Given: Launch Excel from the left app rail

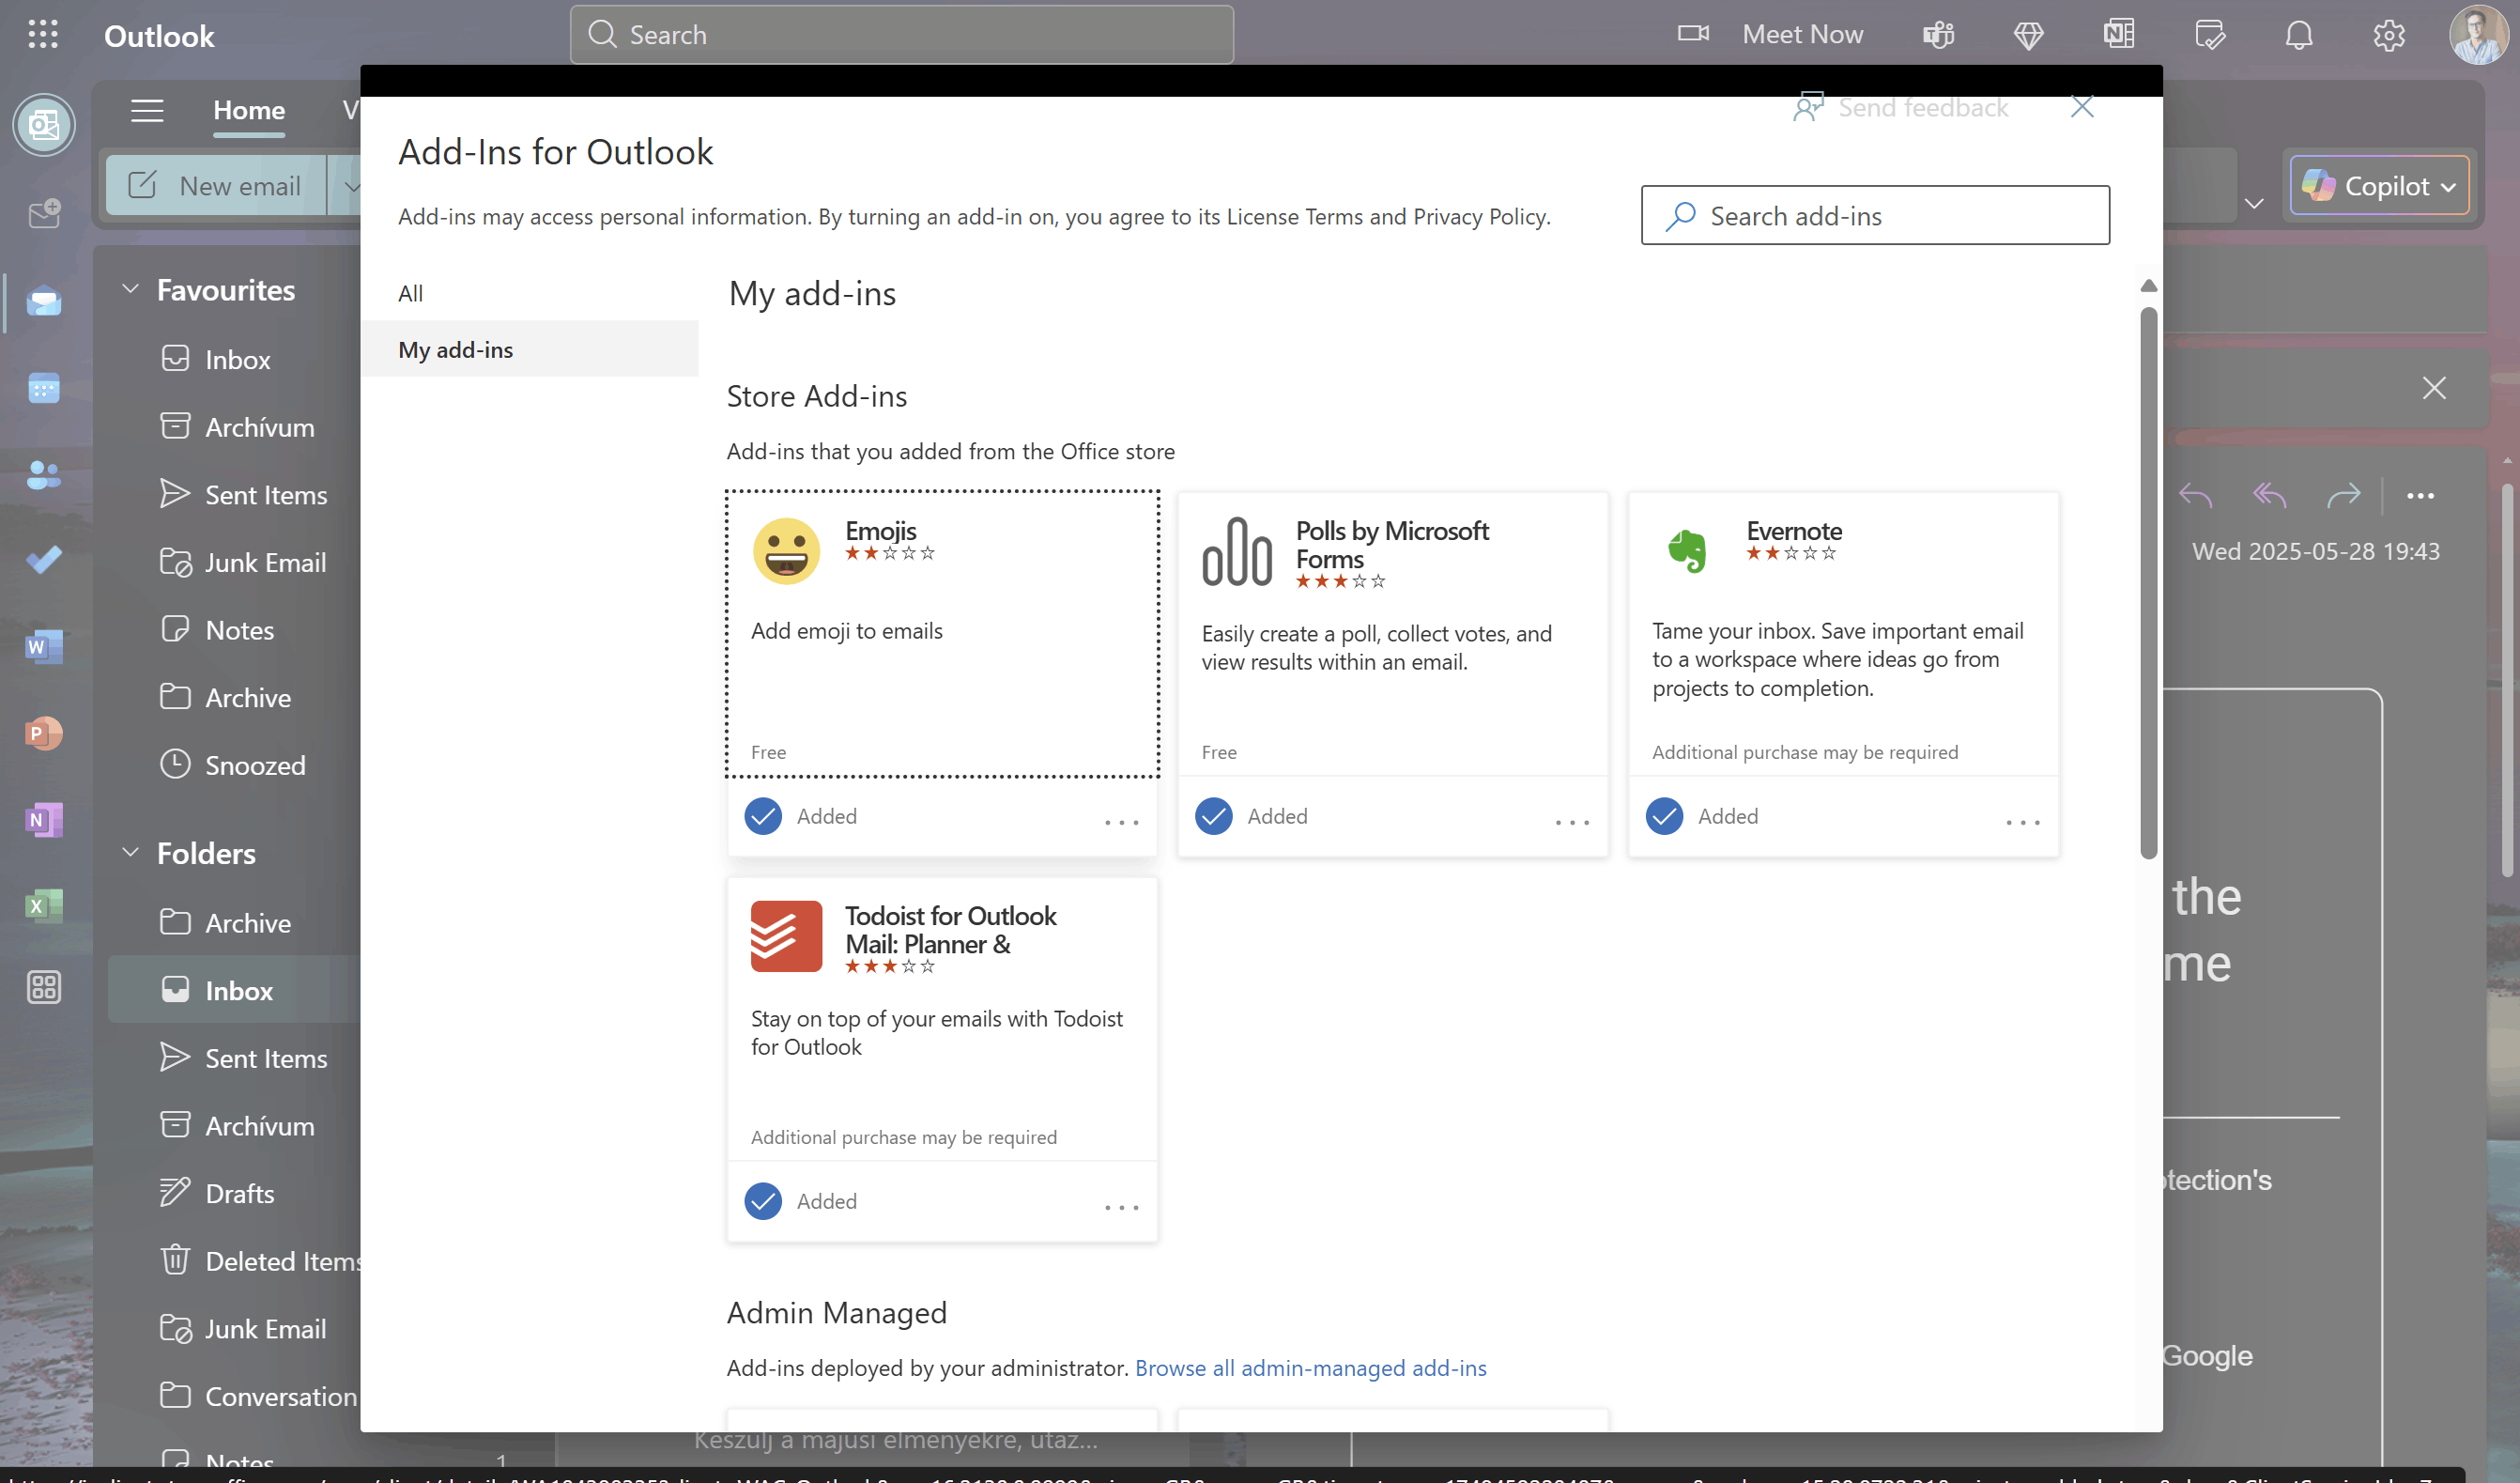Looking at the screenshot, I should [44, 906].
